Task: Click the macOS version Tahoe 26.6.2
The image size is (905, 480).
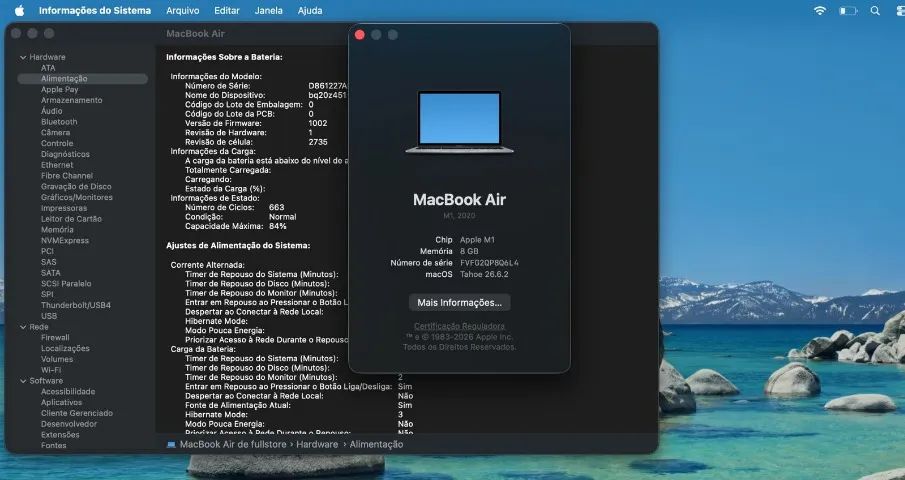Action: click(484, 274)
